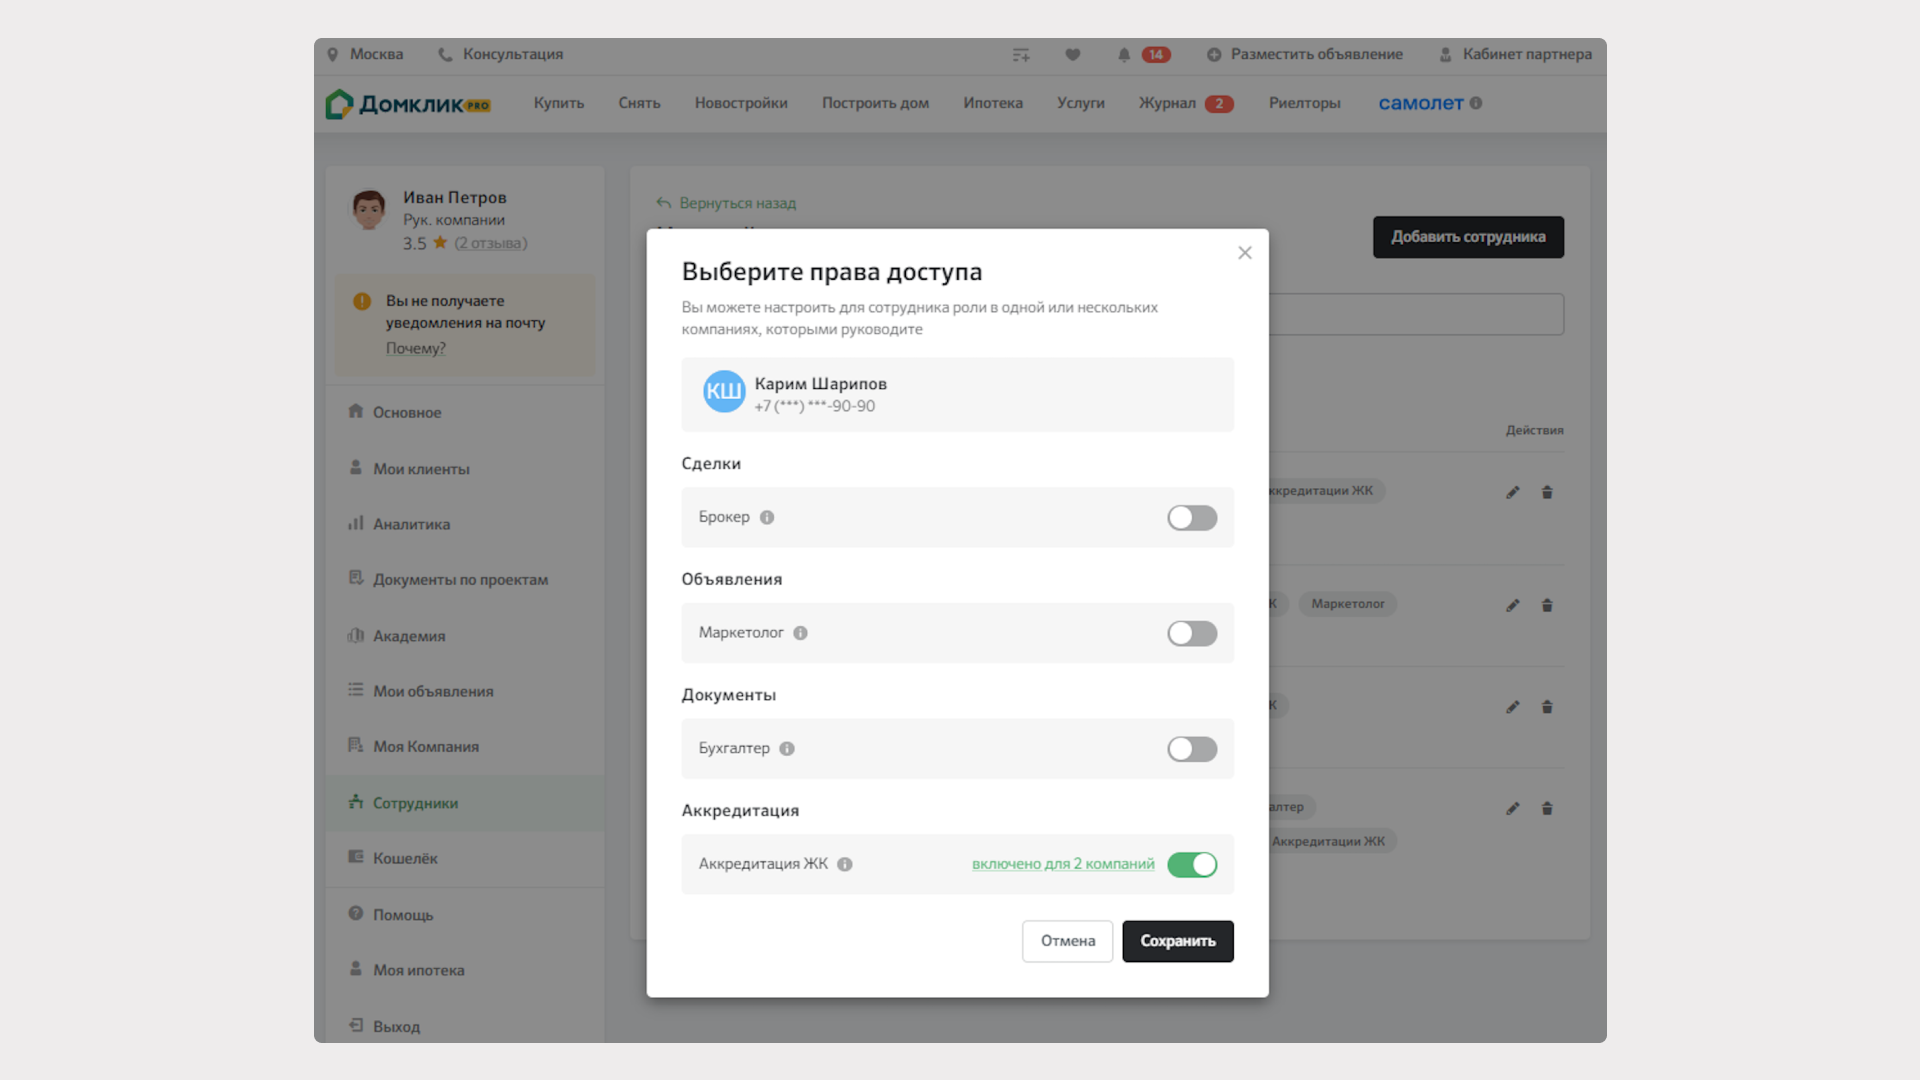Open Аналитика in the sidebar
Viewport: 1920px width, 1080px height.
[x=465, y=524]
